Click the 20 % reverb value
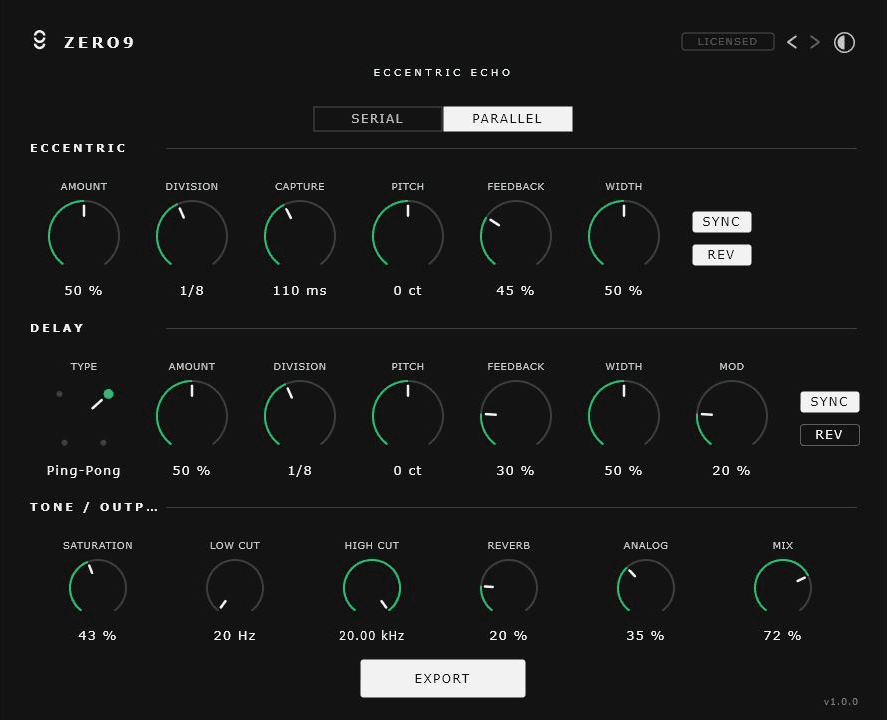The width and height of the screenshot is (887, 720). (x=509, y=636)
